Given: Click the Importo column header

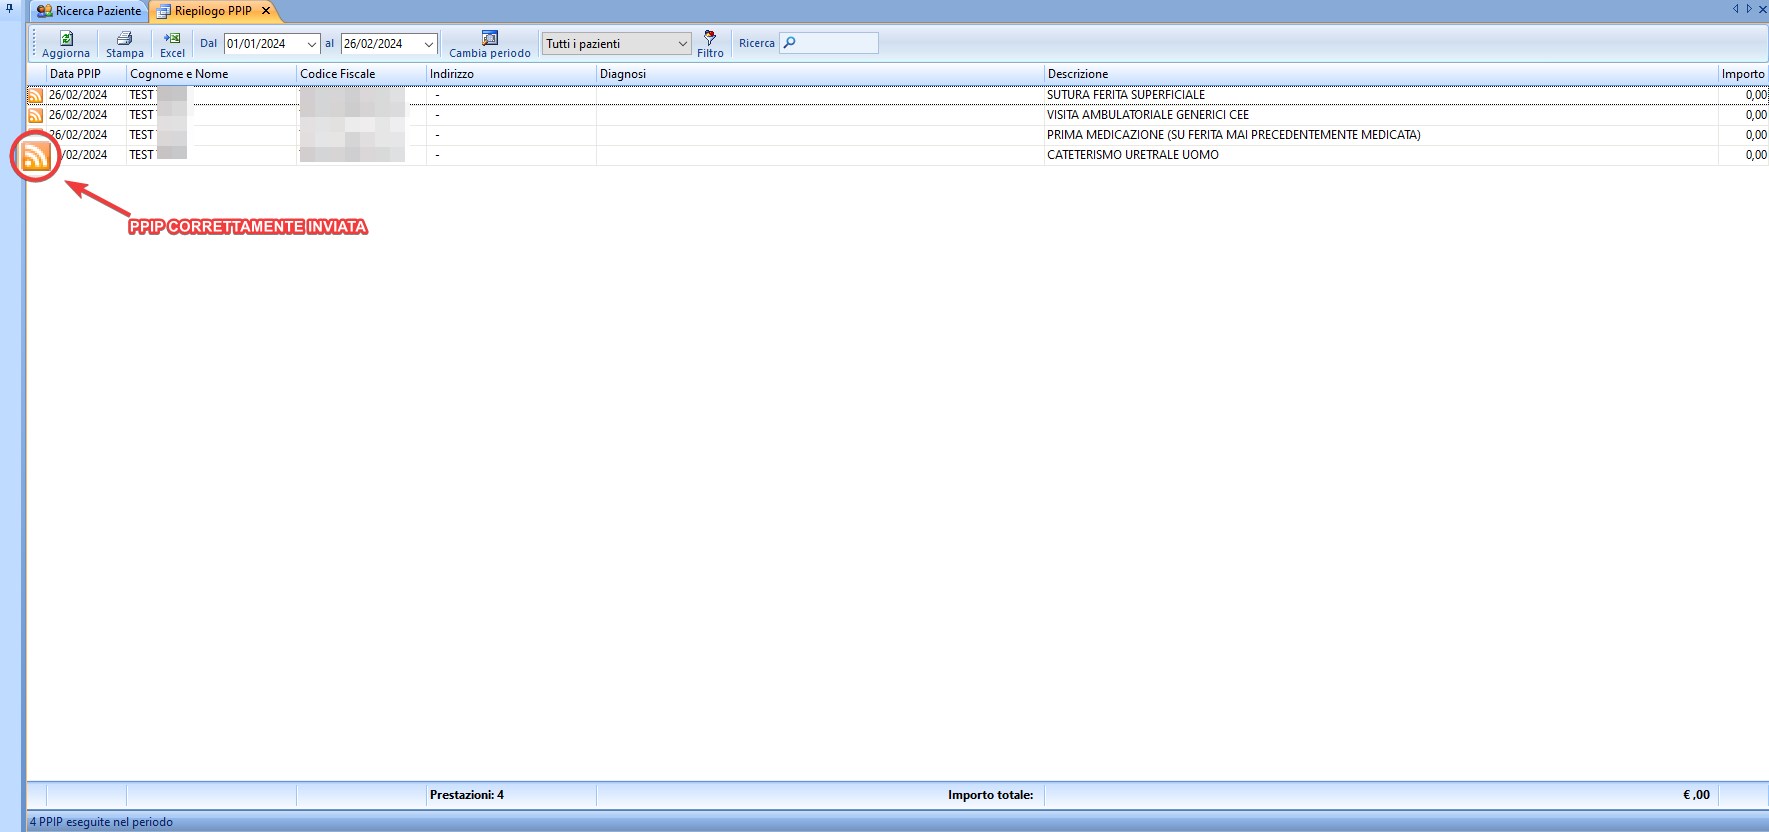Looking at the screenshot, I should (x=1743, y=74).
